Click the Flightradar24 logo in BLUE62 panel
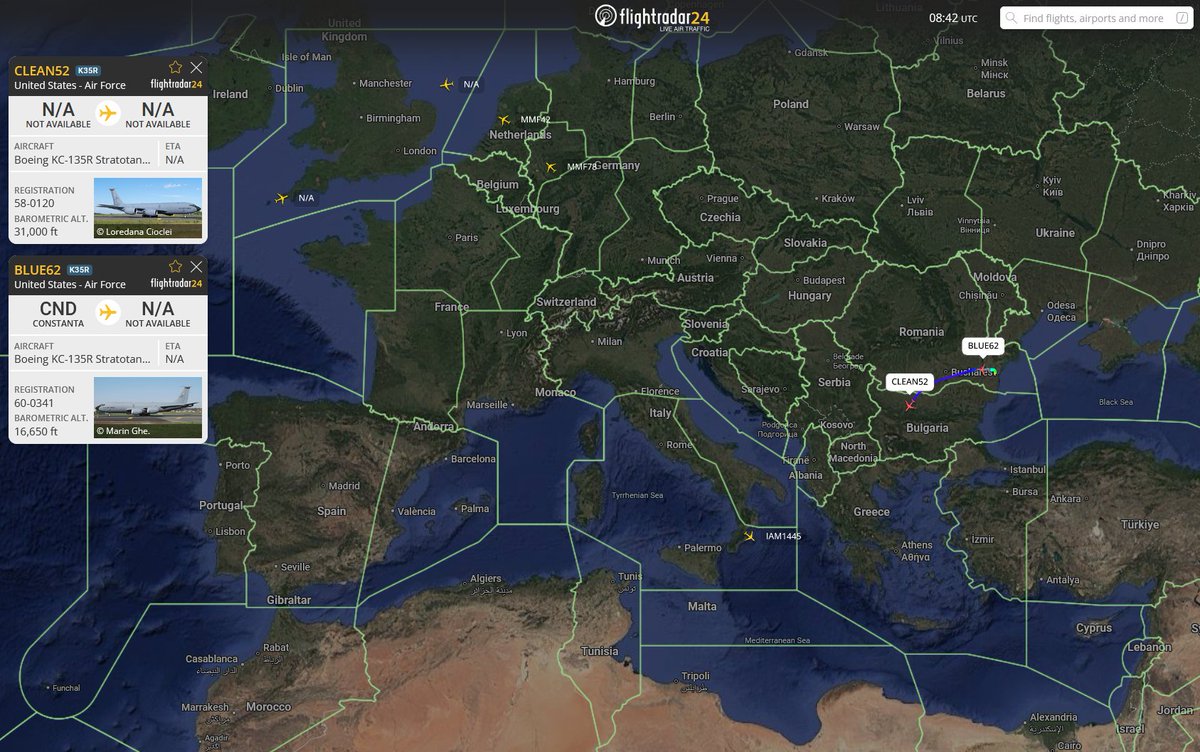Screen dimensions: 1200x752 point(176,284)
